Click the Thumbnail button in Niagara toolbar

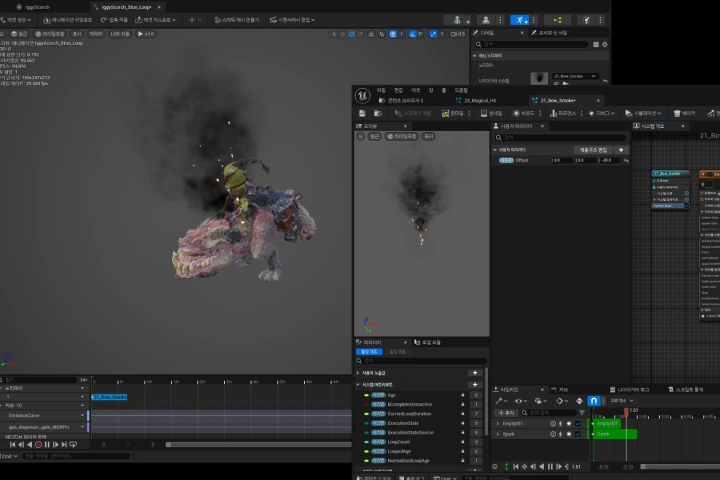tap(491, 113)
